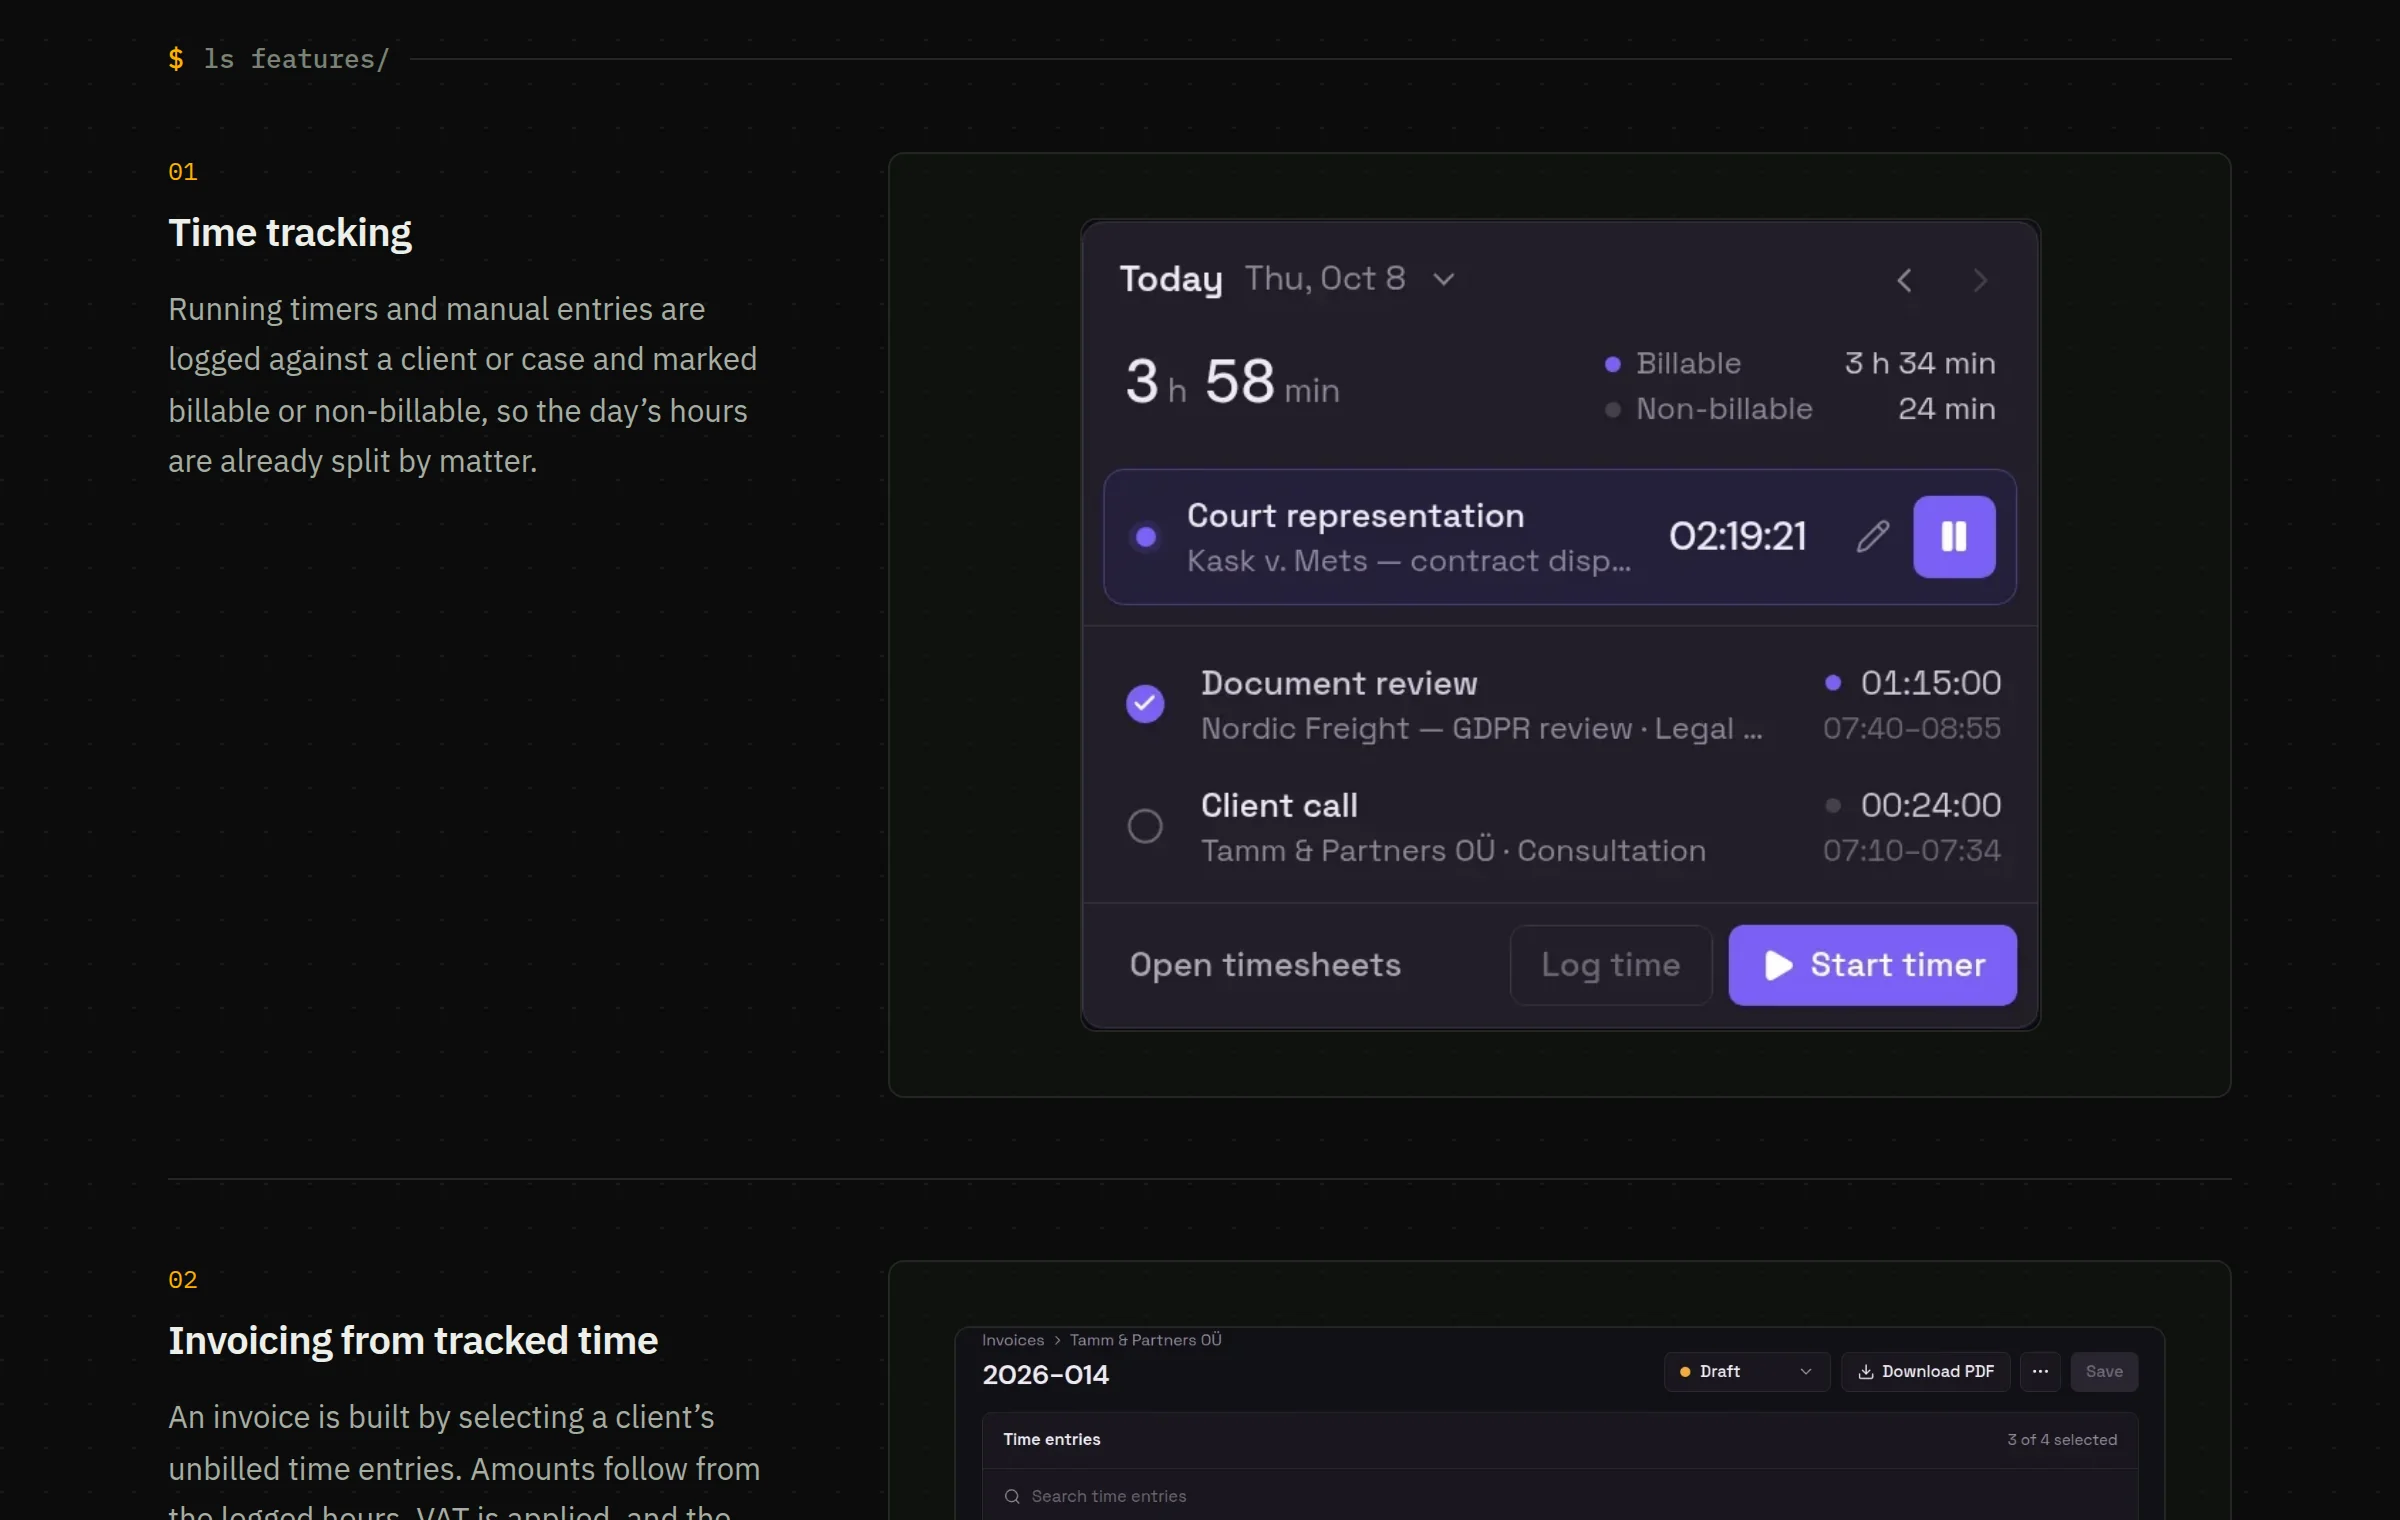The width and height of the screenshot is (2400, 1520).
Task: Uncheck the Document review entry
Action: click(1145, 704)
